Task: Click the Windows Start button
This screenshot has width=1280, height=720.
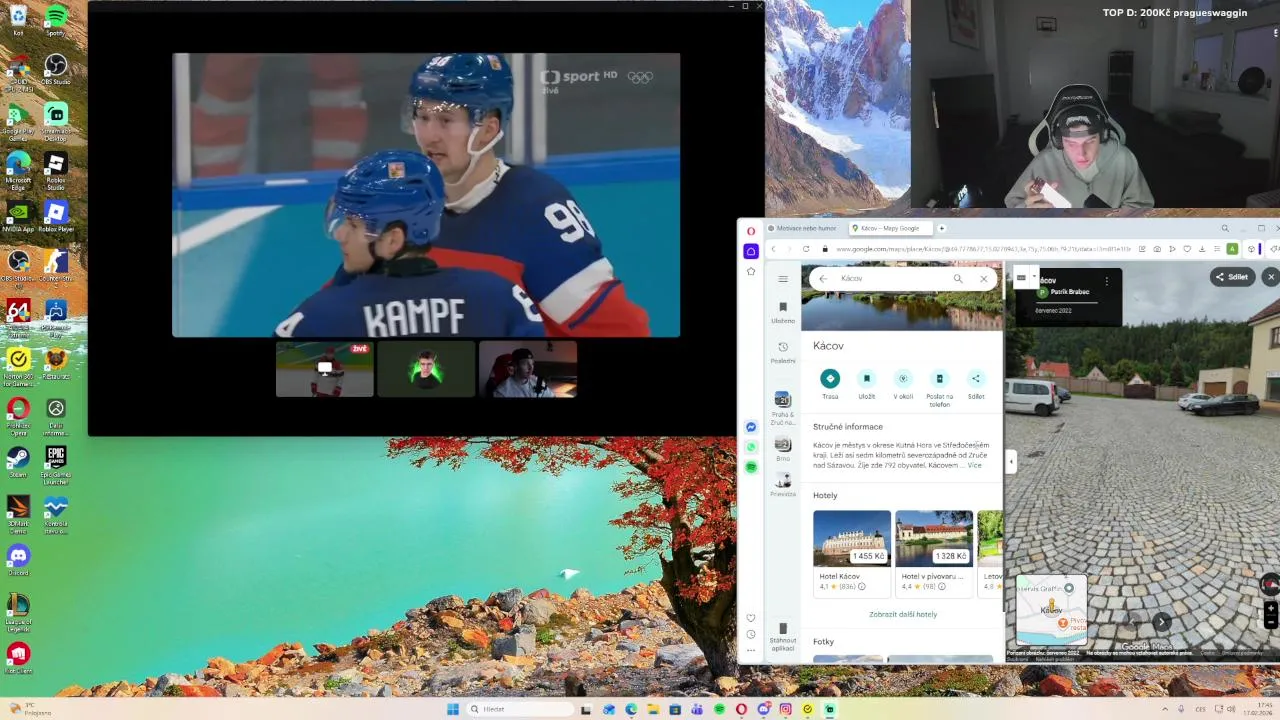Action: coord(453,709)
